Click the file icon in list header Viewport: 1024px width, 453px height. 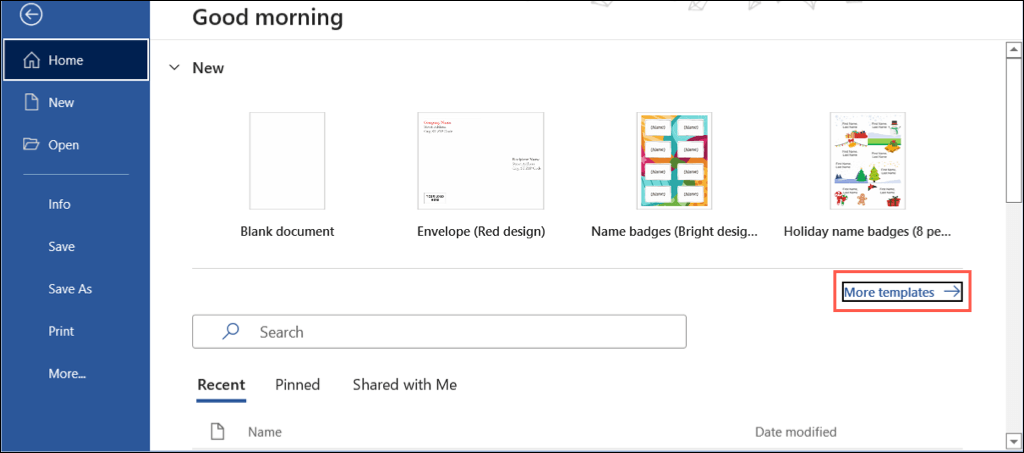point(217,432)
